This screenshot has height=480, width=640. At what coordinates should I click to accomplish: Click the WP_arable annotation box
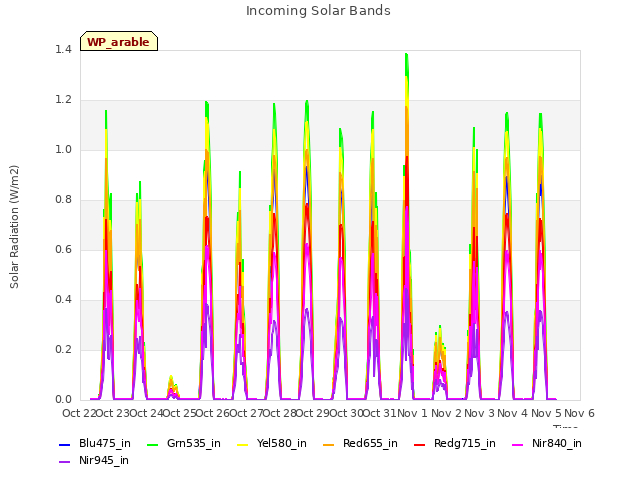click(x=119, y=41)
